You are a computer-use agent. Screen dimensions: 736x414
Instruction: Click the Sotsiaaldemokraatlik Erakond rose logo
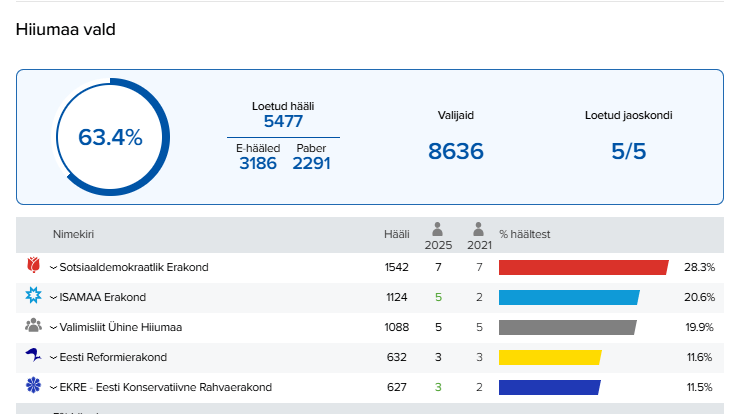pyautogui.click(x=33, y=266)
